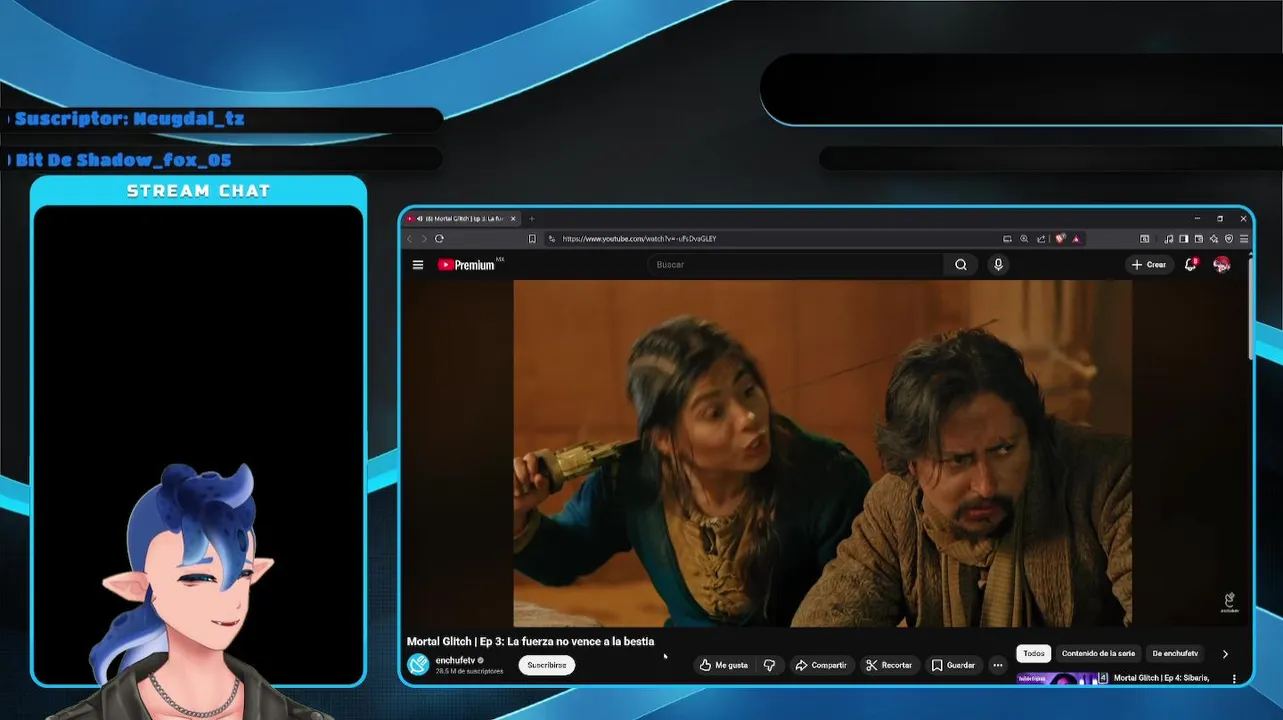Open the enchufetv channel avatar

418,665
